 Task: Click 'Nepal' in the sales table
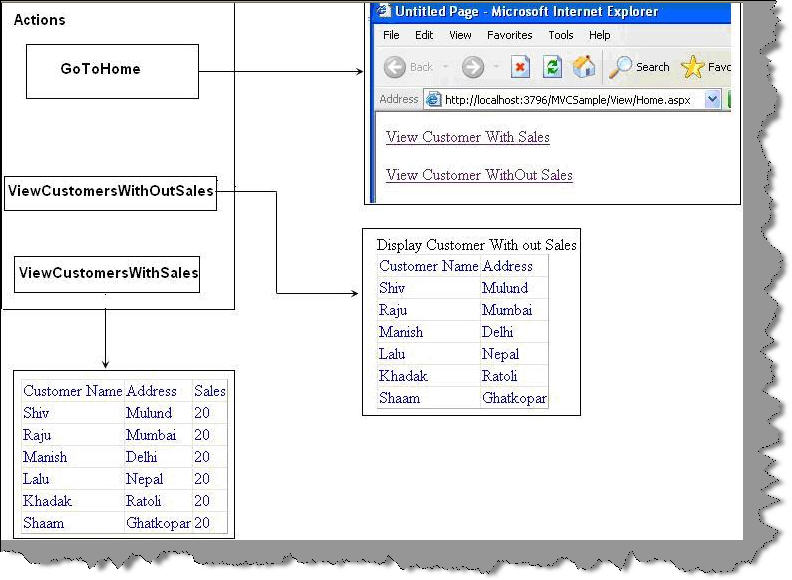tap(144, 479)
